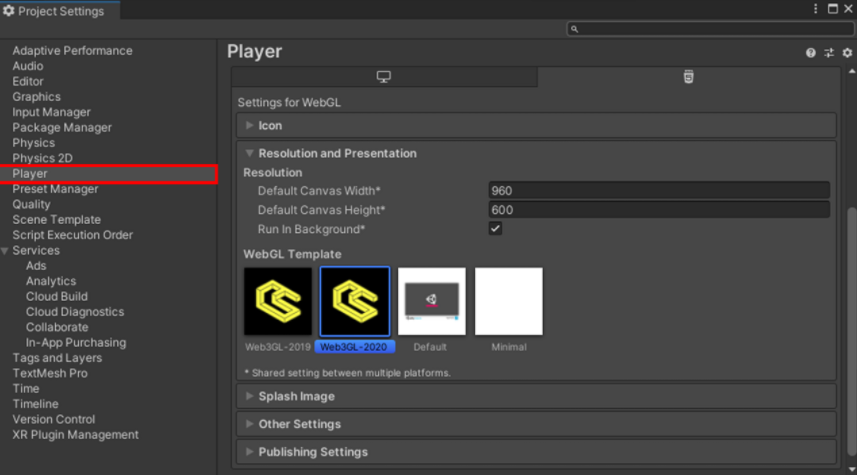The image size is (857, 475).
Task: Open Script Execution Order settings
Action: (x=72, y=235)
